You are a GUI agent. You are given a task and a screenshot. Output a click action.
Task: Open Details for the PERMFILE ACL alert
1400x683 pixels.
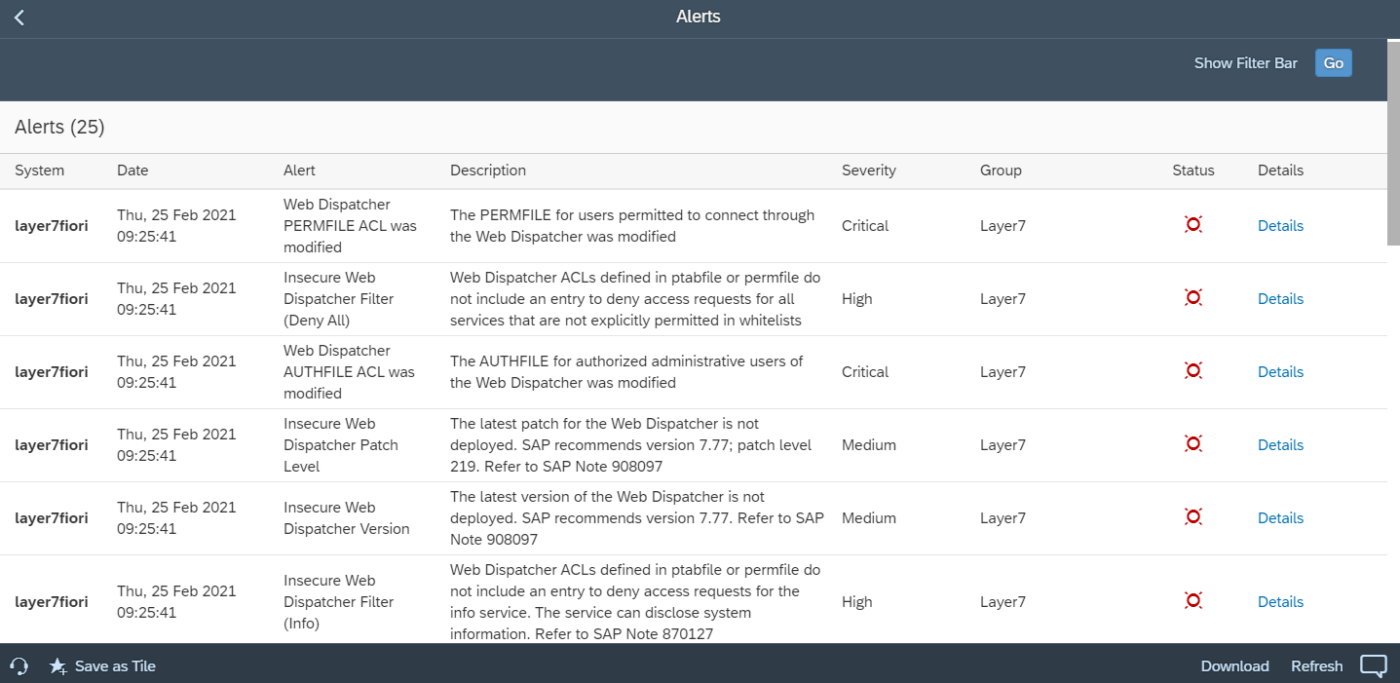[x=1280, y=225]
